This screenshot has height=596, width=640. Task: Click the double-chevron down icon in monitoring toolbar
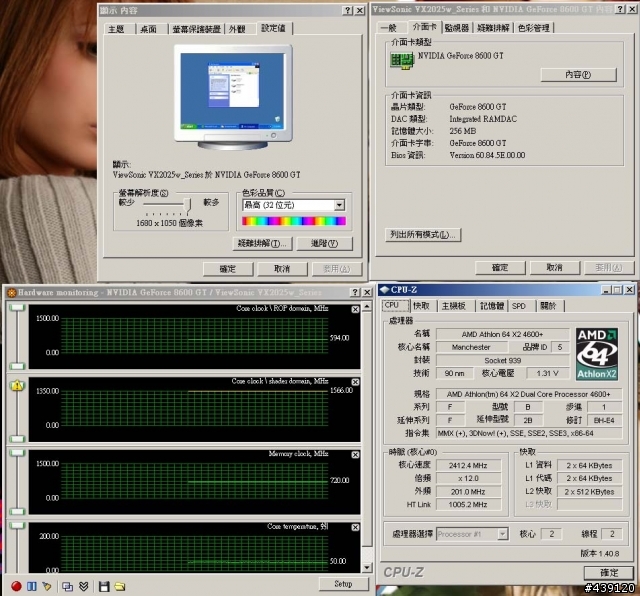pos(84,586)
